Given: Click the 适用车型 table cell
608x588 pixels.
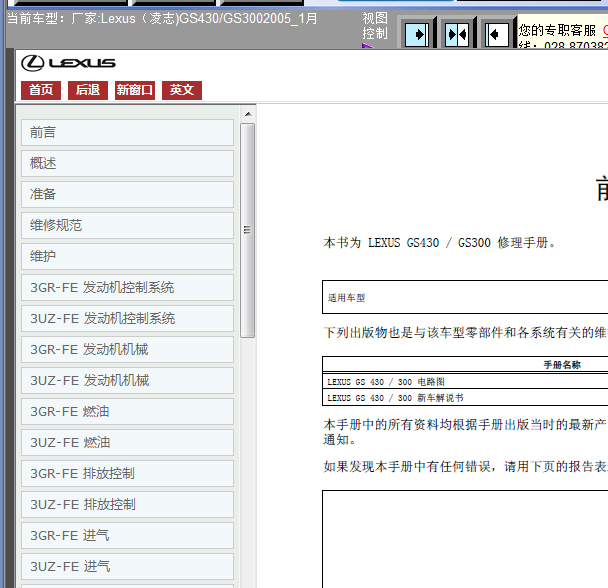Looking at the screenshot, I should point(465,297).
